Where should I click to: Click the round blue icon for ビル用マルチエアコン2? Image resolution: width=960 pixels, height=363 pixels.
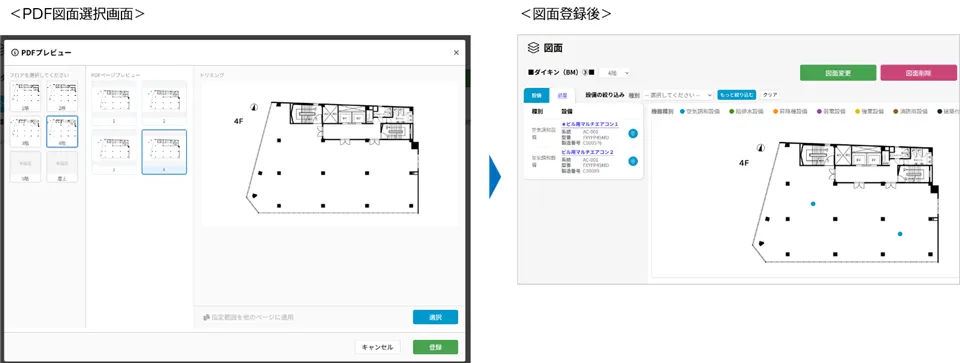[633, 161]
